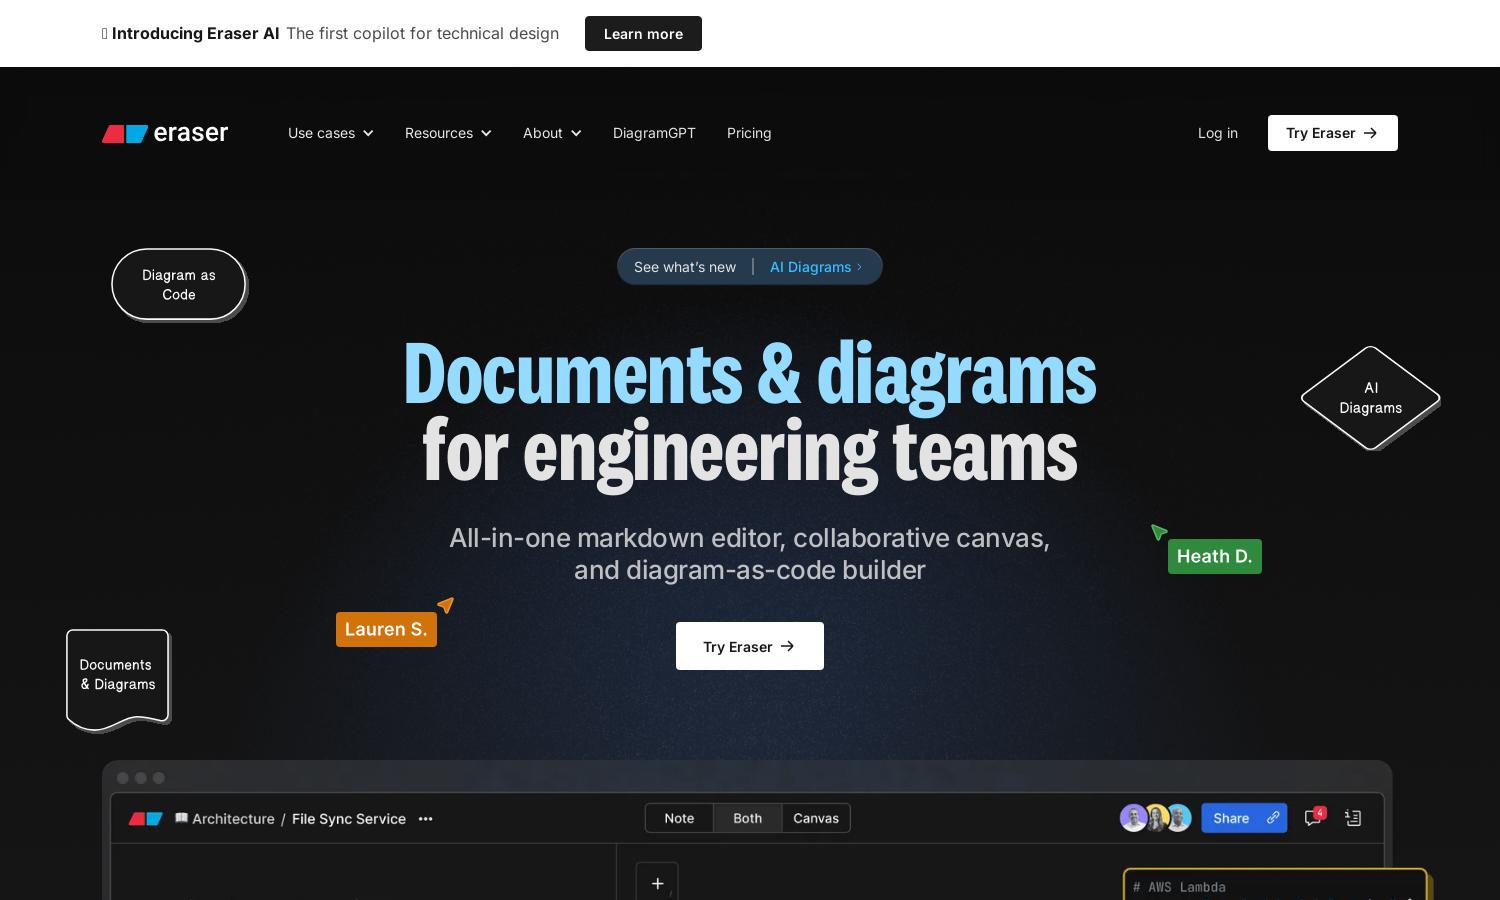The width and height of the screenshot is (1500, 900).
Task: Open the three-dots more options menu
Action: point(426,818)
